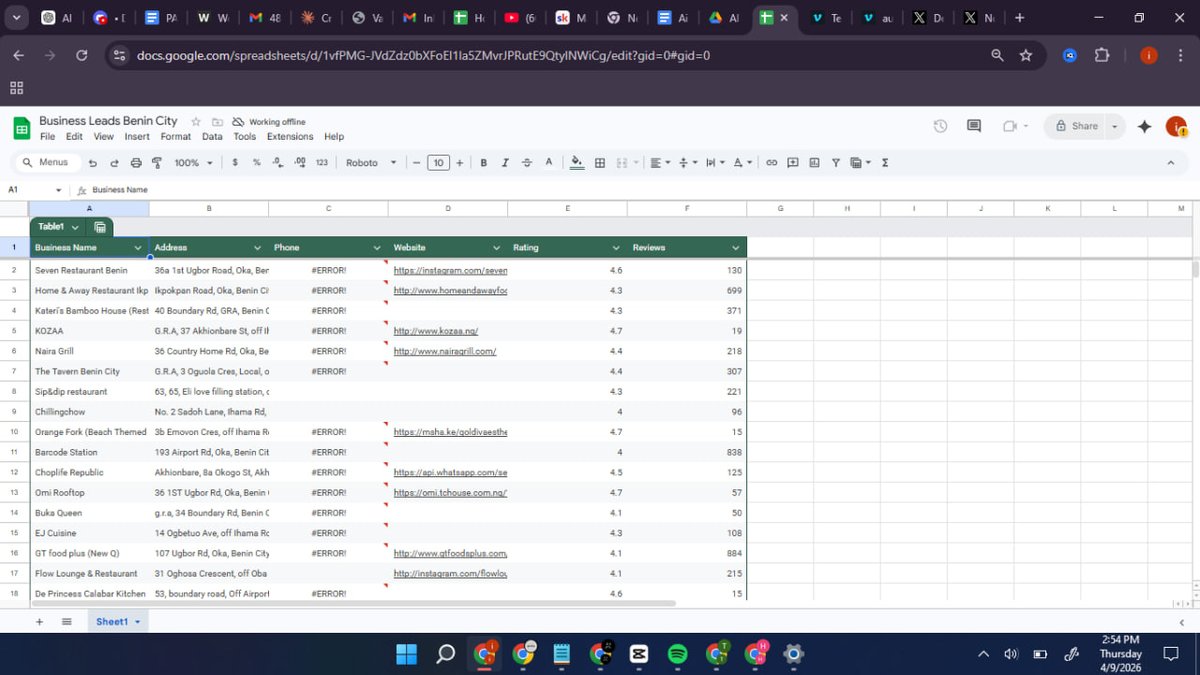This screenshot has width=1200, height=675.
Task: Apply percent format to the selection
Action: [x=257, y=163]
